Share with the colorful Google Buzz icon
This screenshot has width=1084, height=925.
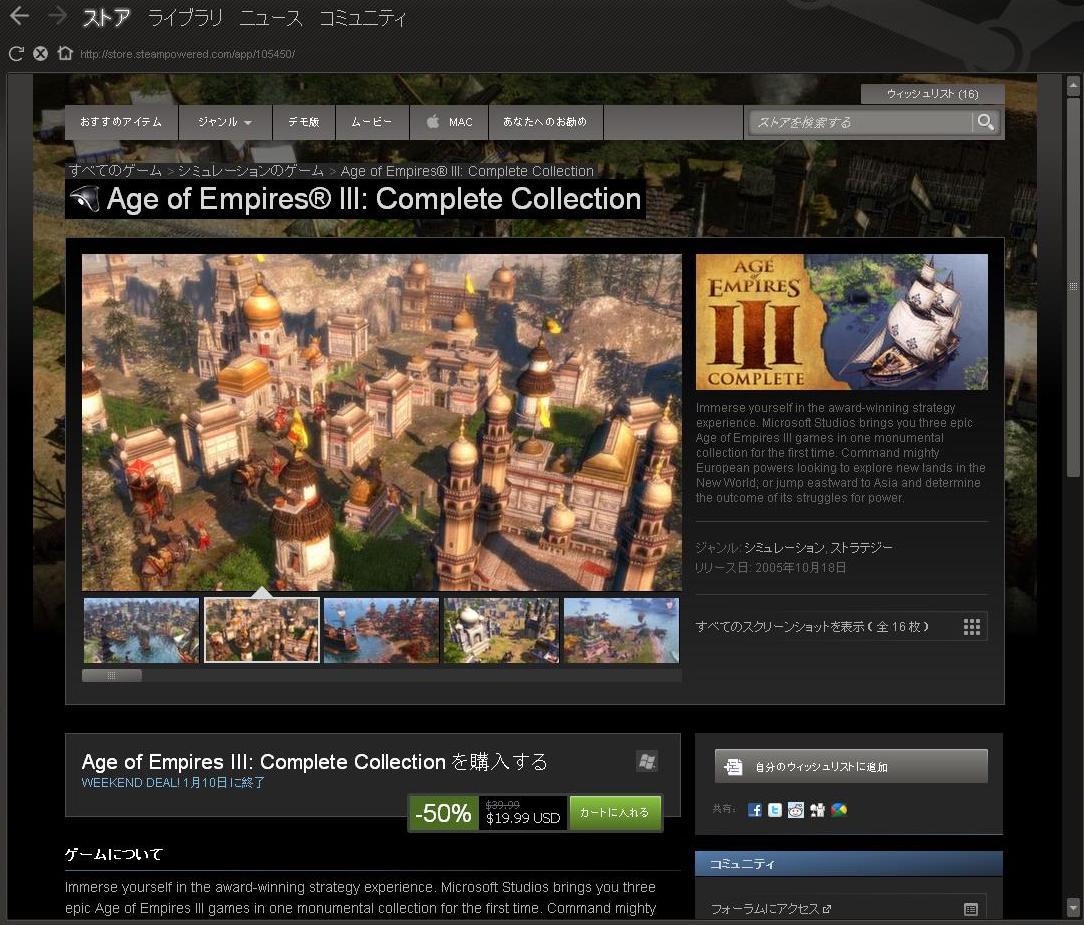point(839,810)
